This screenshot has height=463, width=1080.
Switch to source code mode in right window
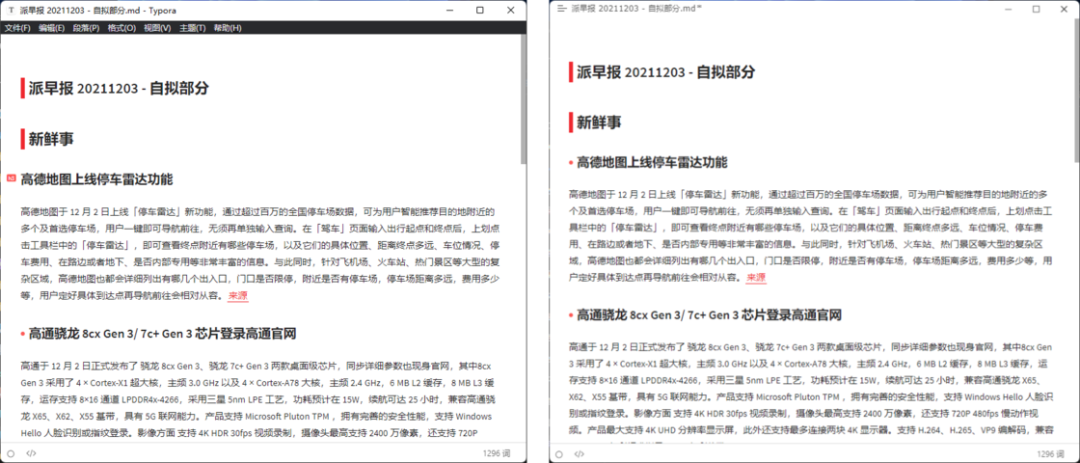coord(579,454)
